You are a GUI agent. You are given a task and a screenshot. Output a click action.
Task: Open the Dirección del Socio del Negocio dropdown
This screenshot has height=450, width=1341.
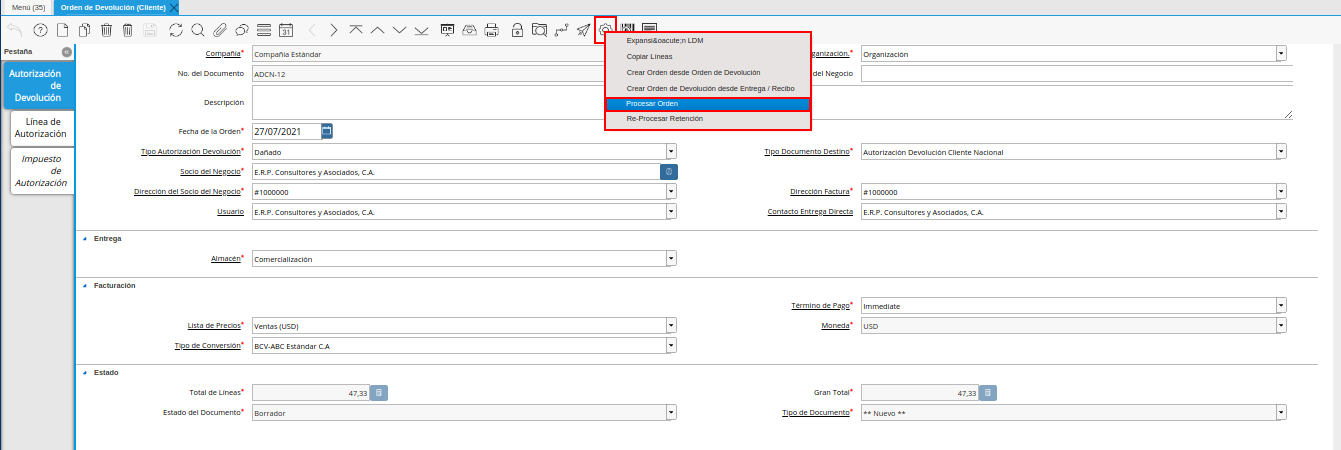671,192
